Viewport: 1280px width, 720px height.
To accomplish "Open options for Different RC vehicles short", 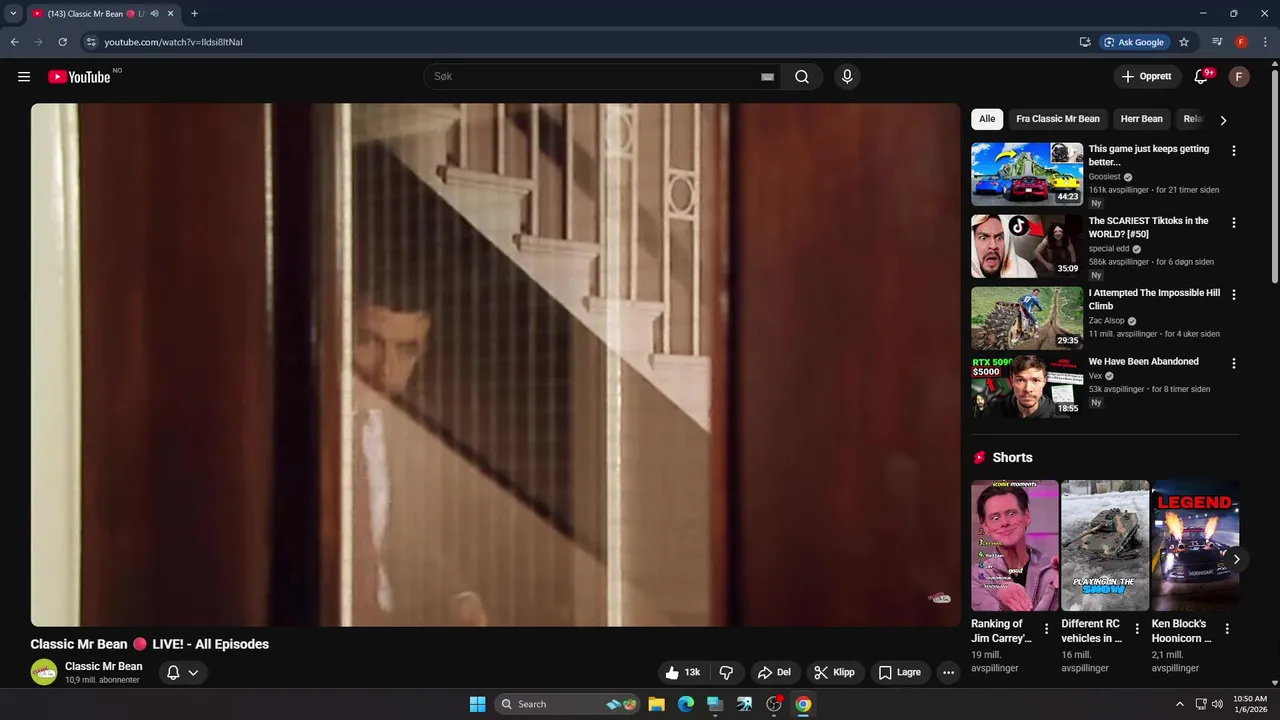I will pos(1137,629).
